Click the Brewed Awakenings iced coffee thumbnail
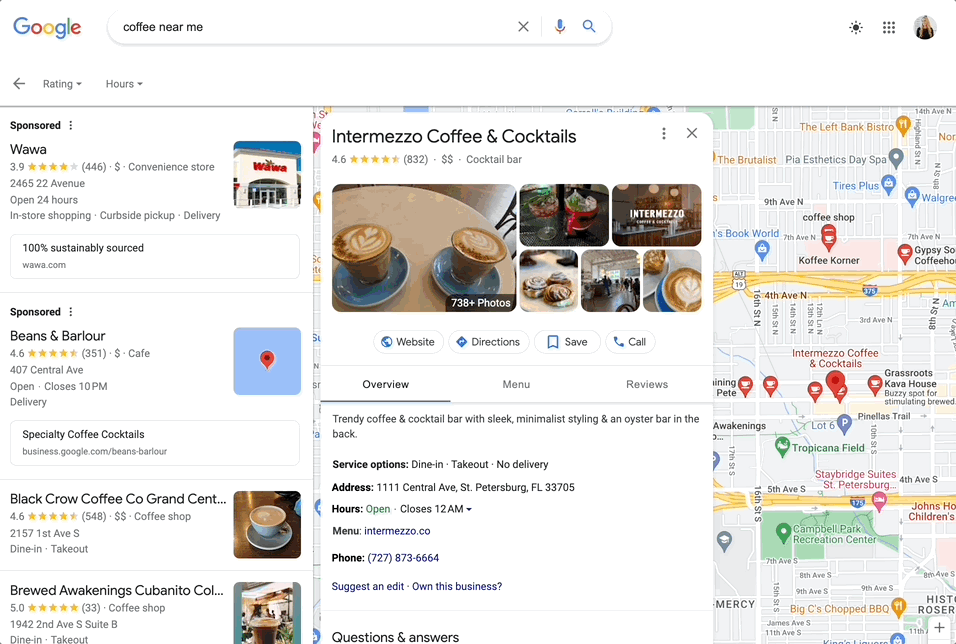Image resolution: width=956 pixels, height=644 pixels. coord(267,613)
